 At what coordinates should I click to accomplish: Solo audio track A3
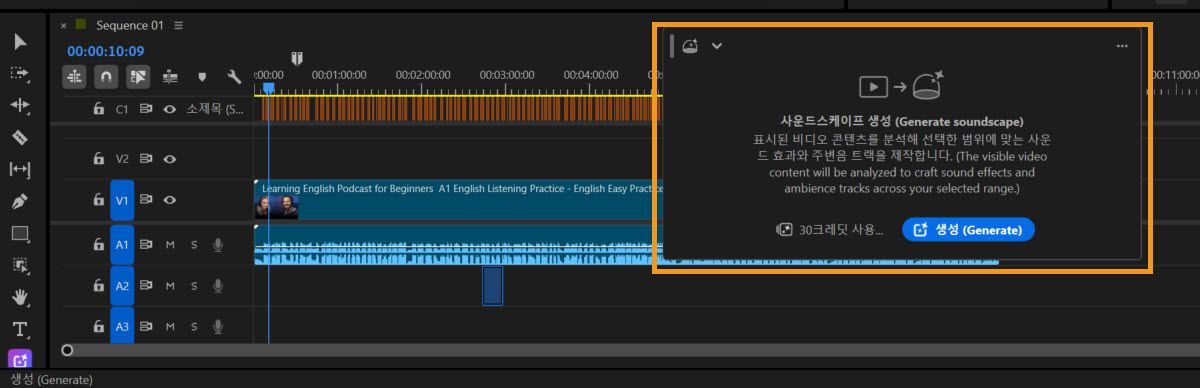click(x=194, y=326)
